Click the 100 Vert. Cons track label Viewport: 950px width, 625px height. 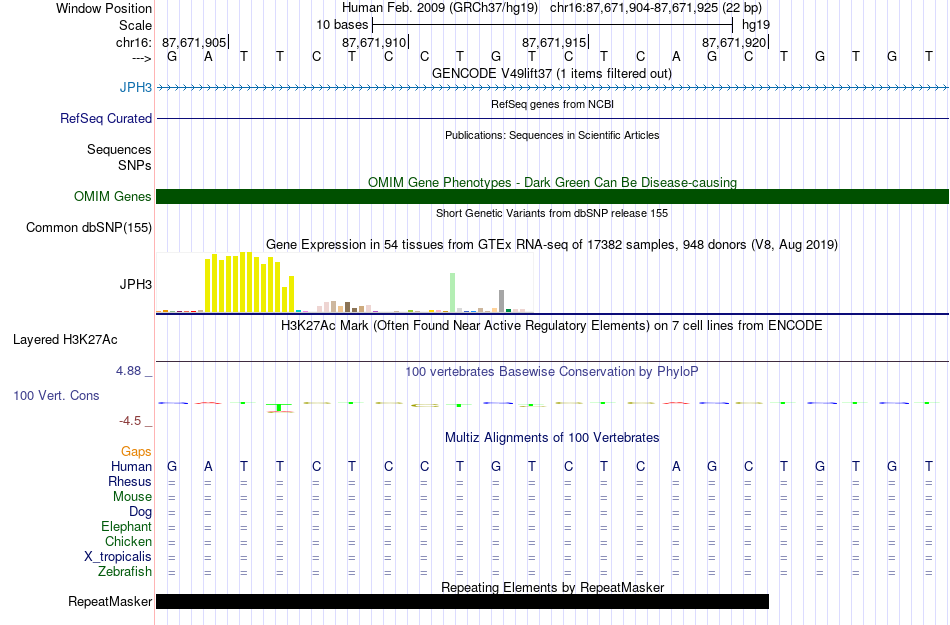[56, 395]
